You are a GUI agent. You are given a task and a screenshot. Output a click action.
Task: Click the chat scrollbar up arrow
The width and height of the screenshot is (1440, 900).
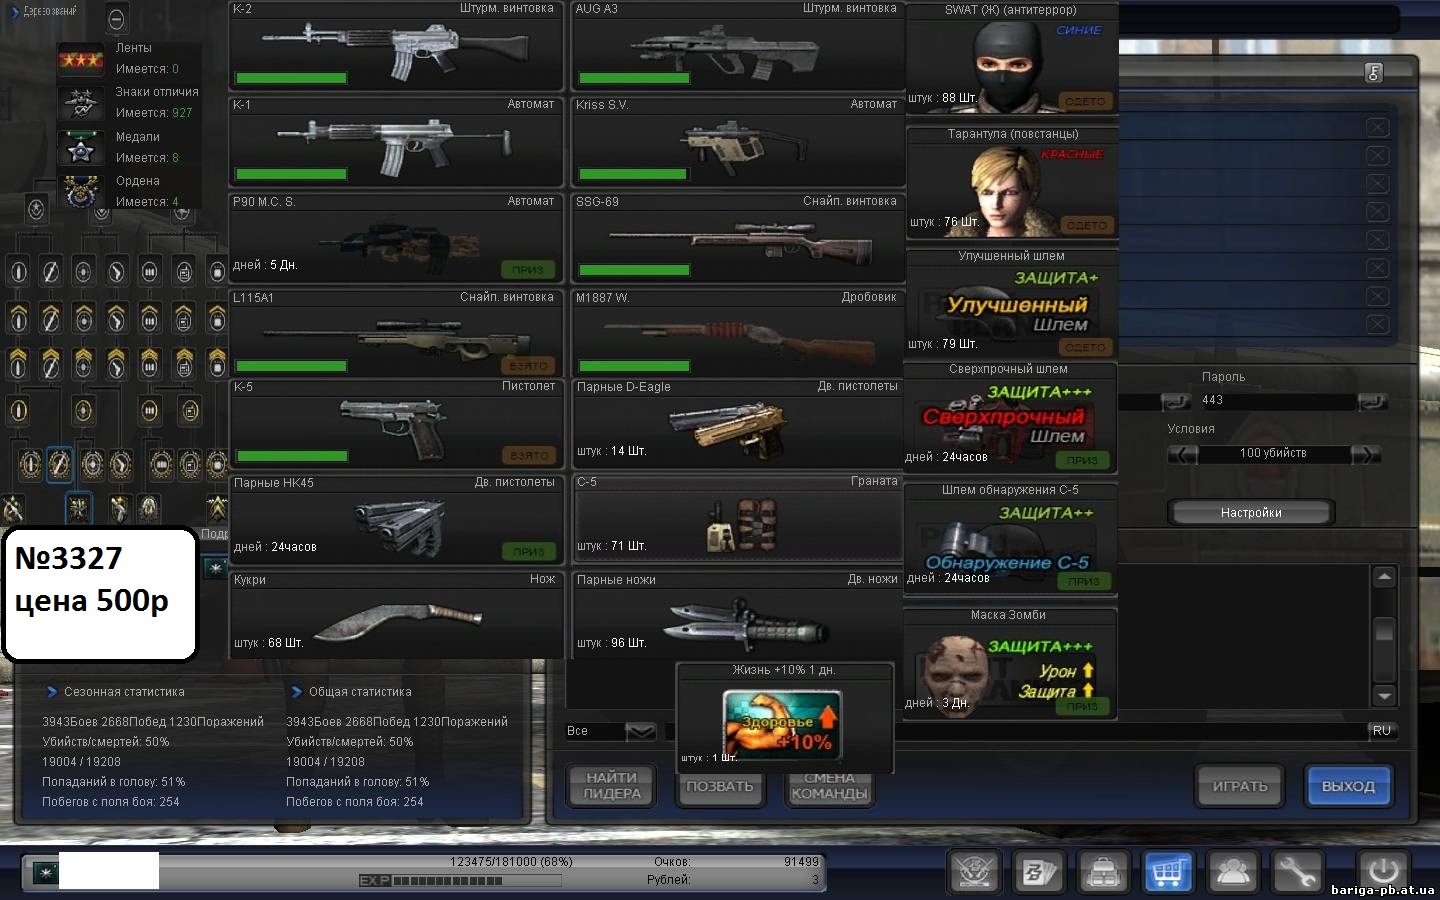1384,577
